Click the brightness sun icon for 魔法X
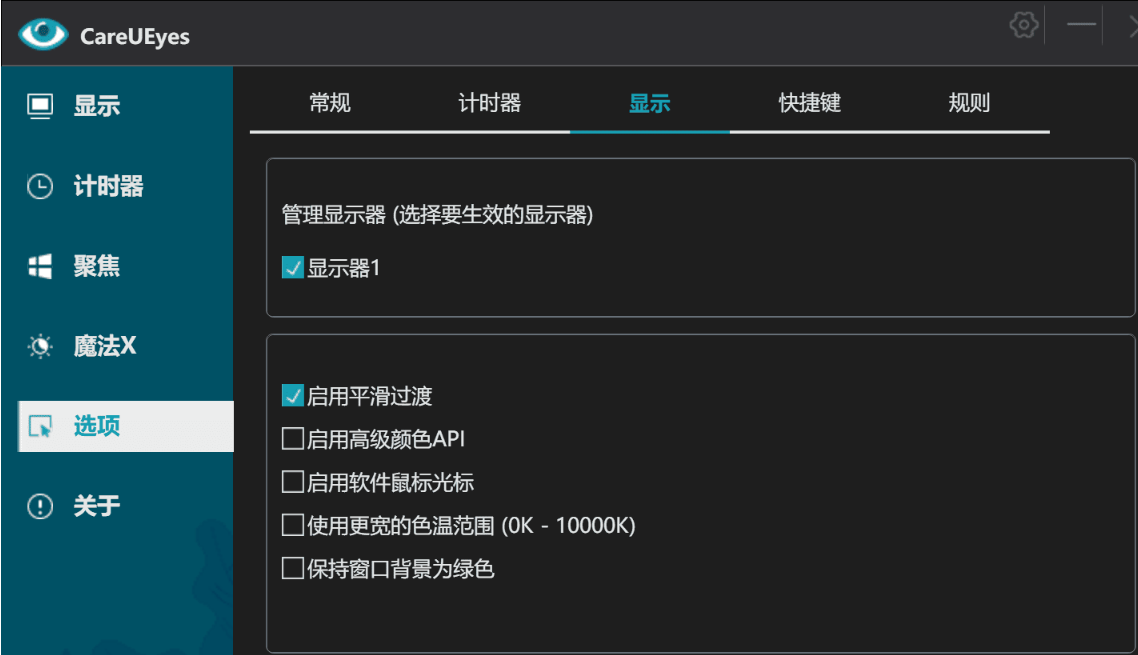Viewport: 1138px width, 655px height. pyautogui.click(x=40, y=347)
